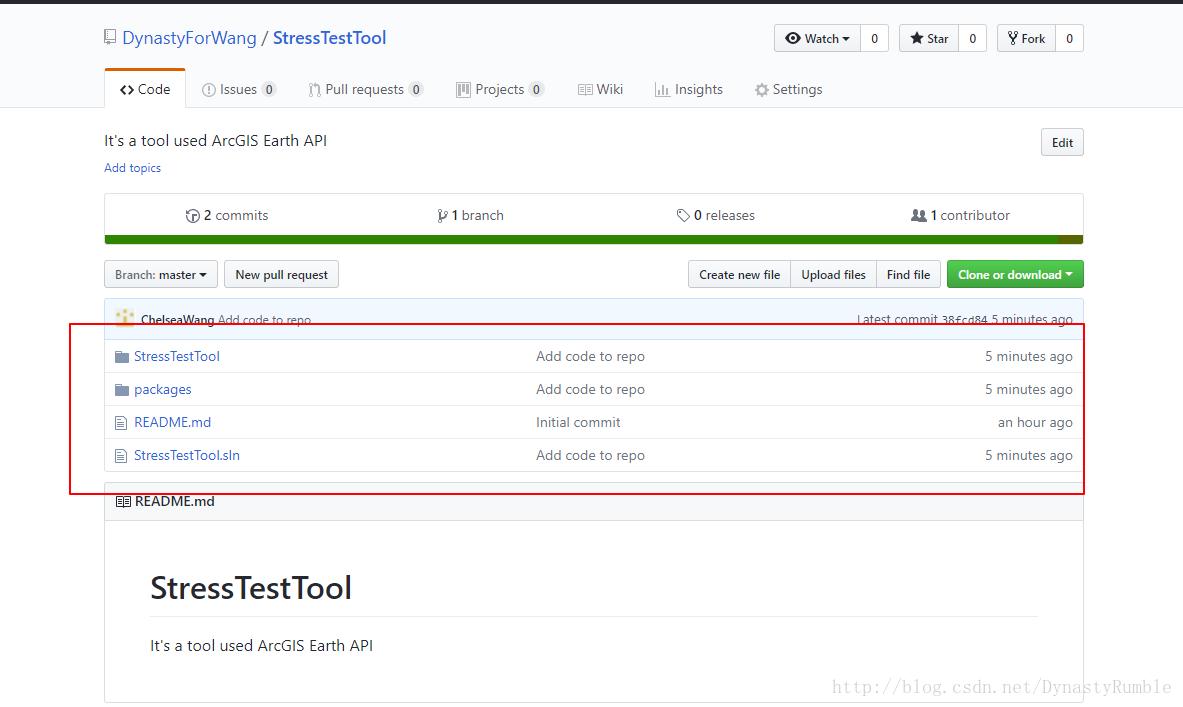Click the README.md file icon in list
The height and width of the screenshot is (707, 1183).
(x=121, y=423)
